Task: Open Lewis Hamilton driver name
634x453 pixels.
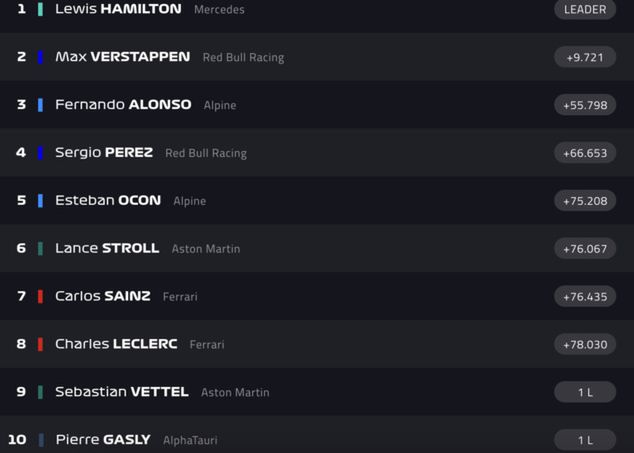Action: tap(118, 9)
